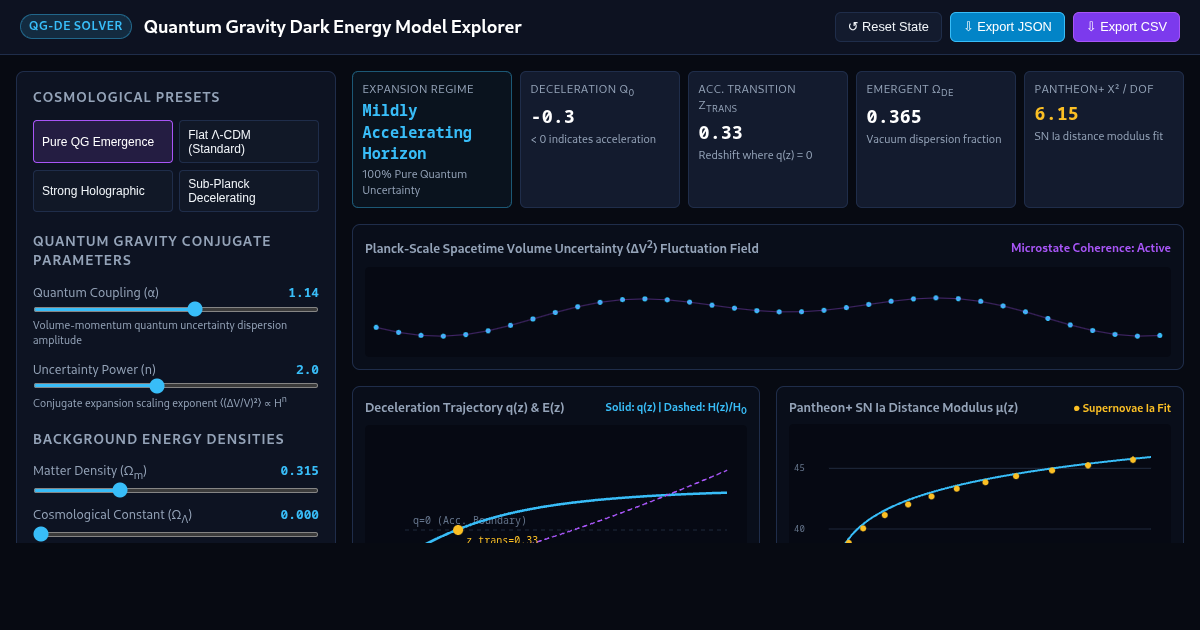Open the Expansion Regime card
This screenshot has width=1200, height=630.
click(432, 139)
